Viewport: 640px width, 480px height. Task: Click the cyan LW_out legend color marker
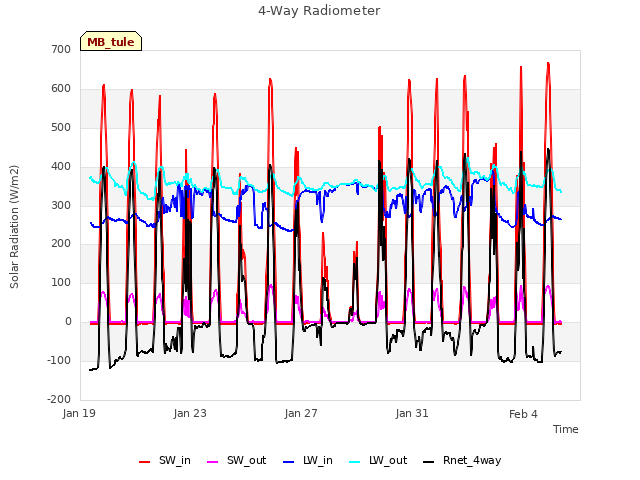(355, 462)
